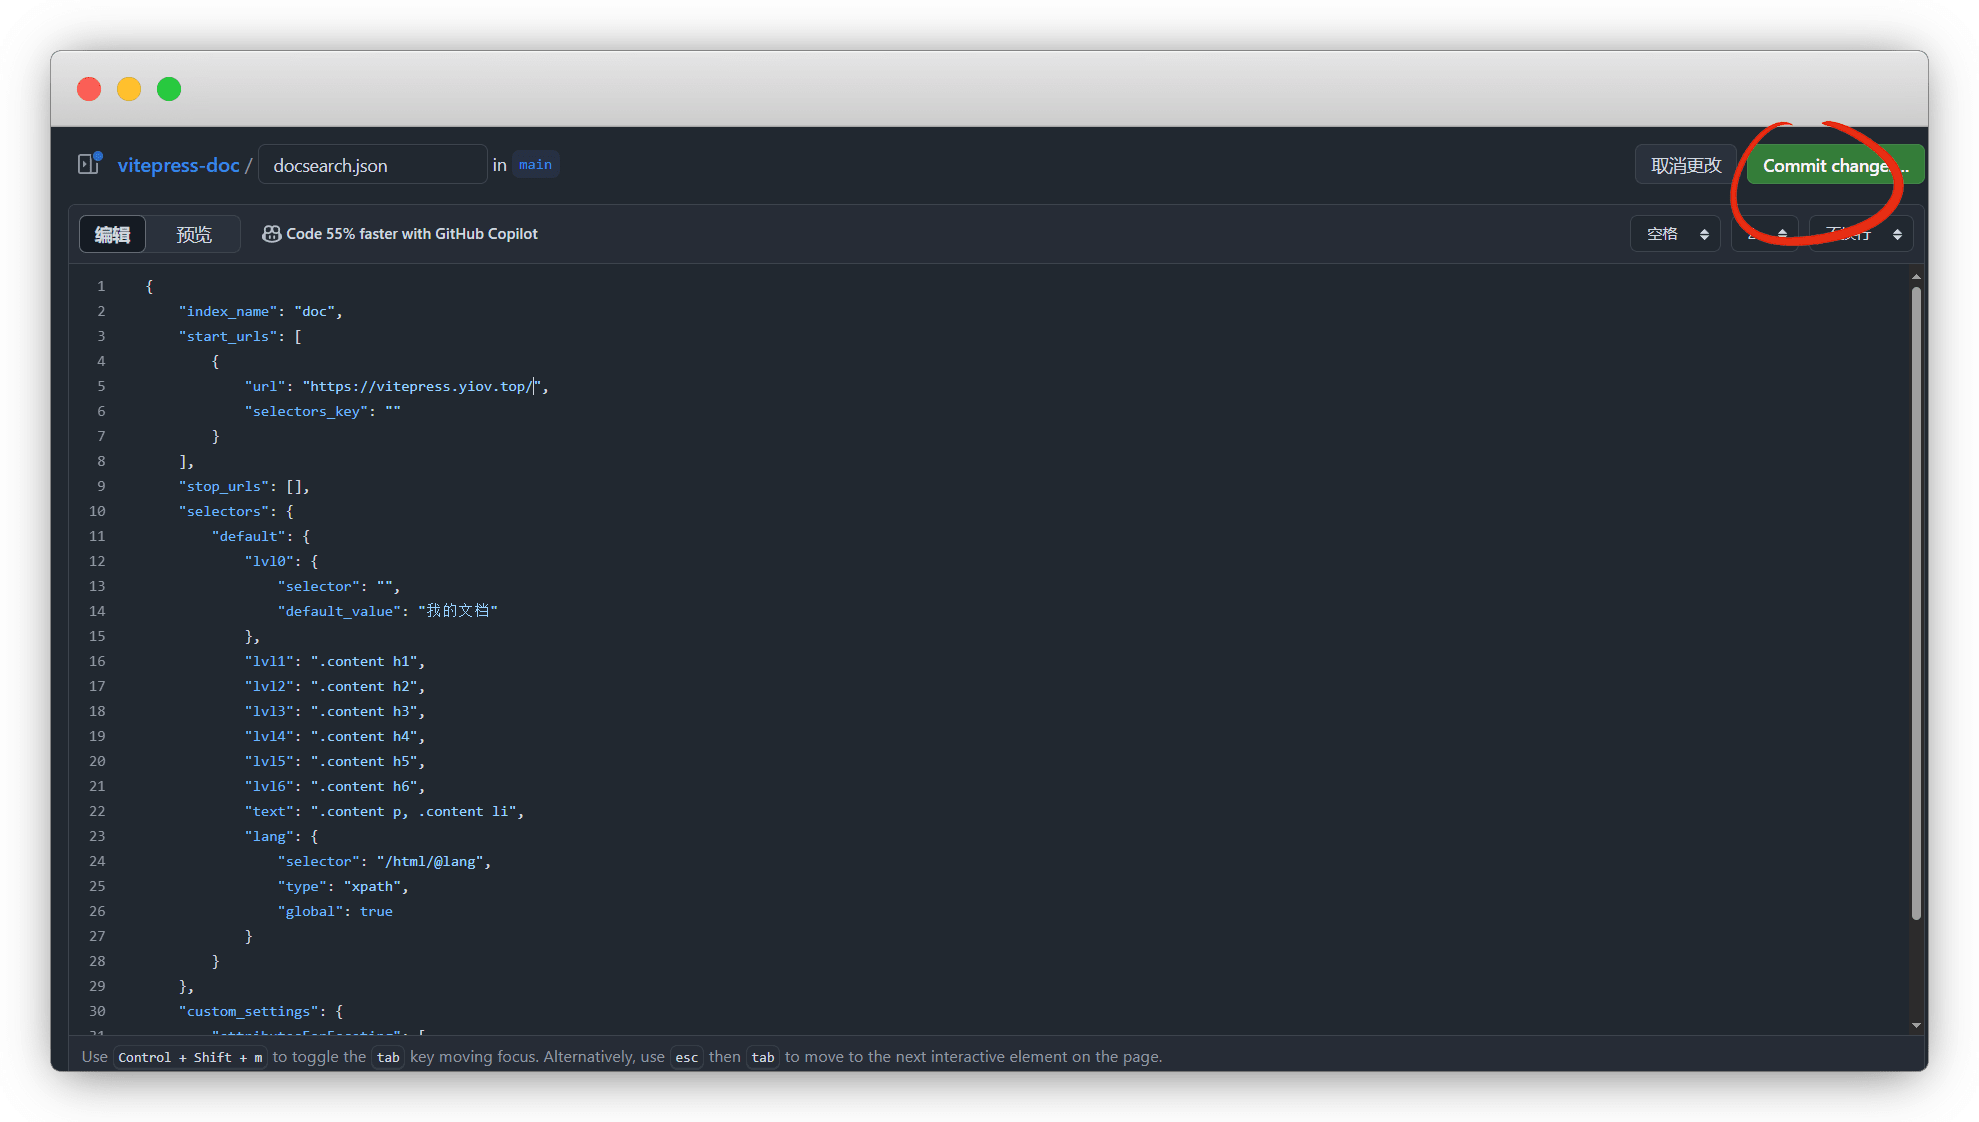This screenshot has width=1979, height=1122.
Task: Click the green Commit changes button
Action: (1834, 166)
